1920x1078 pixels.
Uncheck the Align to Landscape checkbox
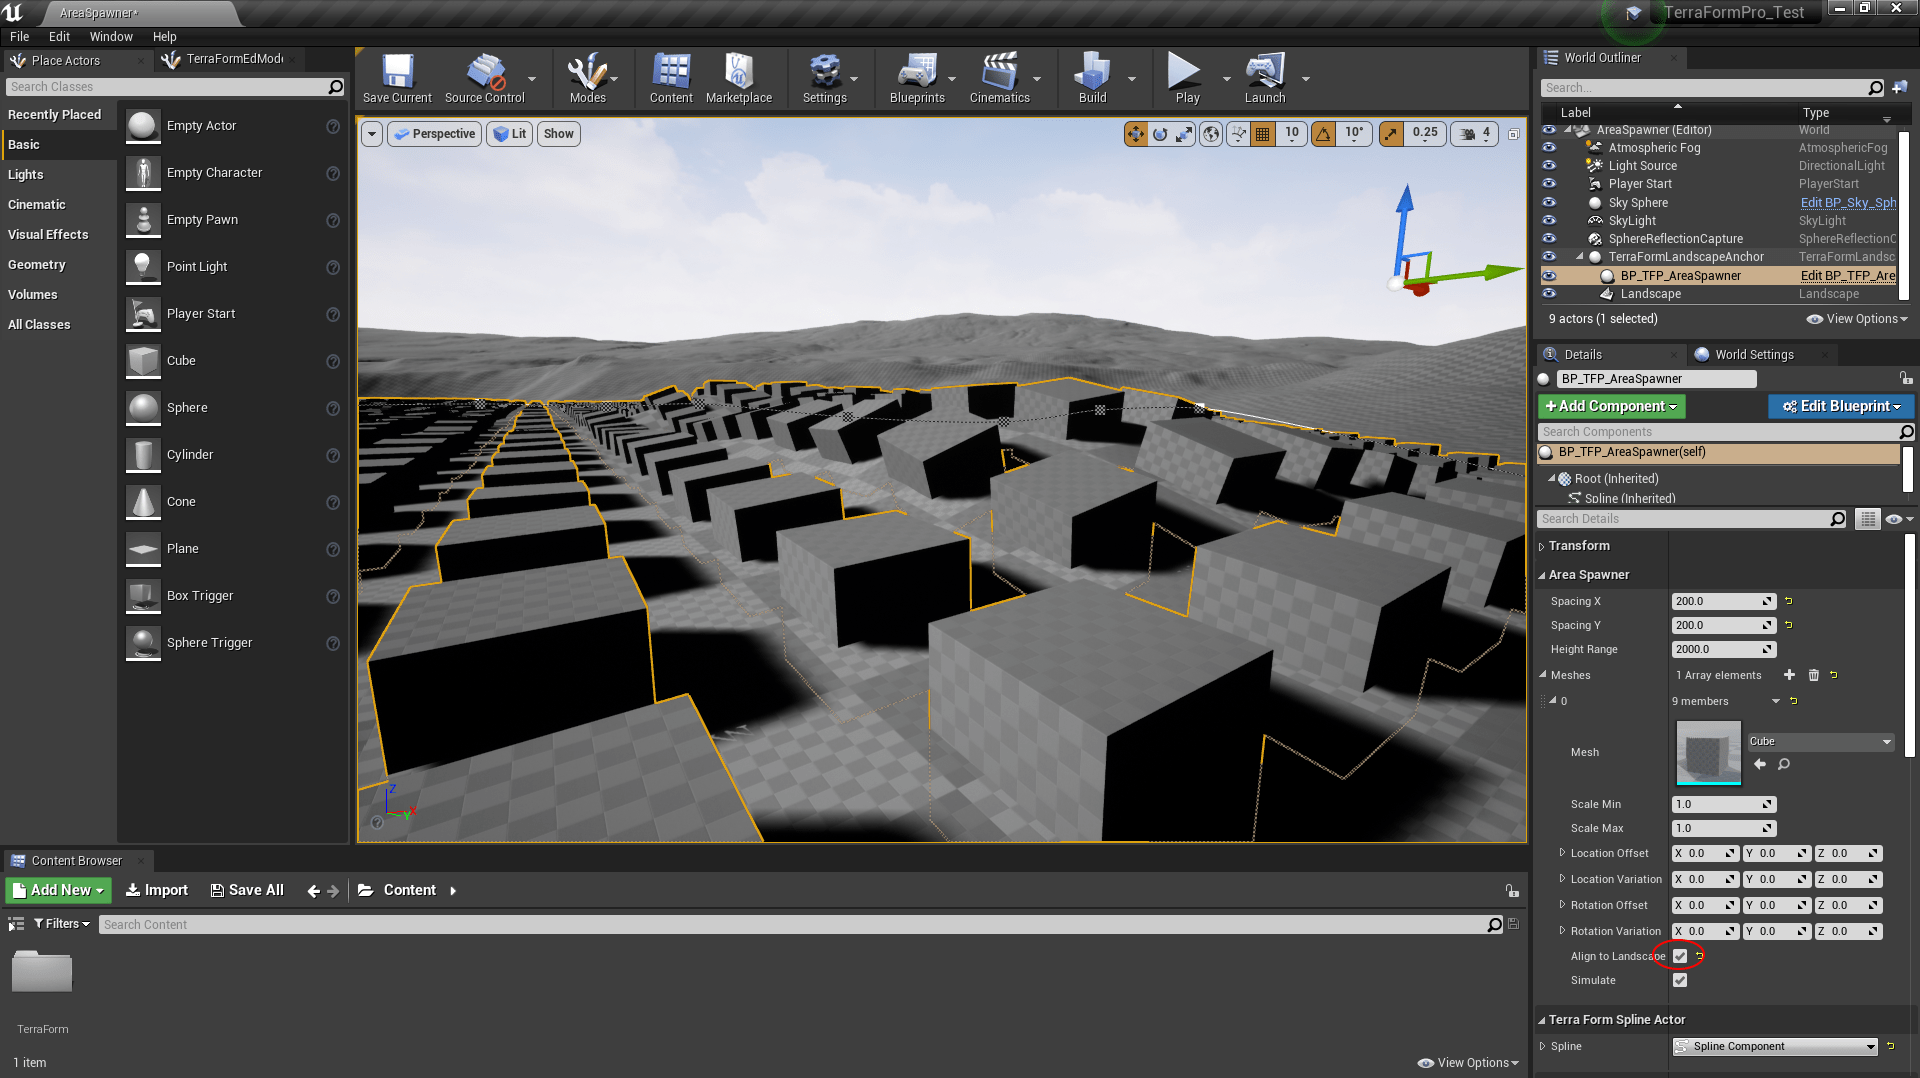pos(1680,956)
